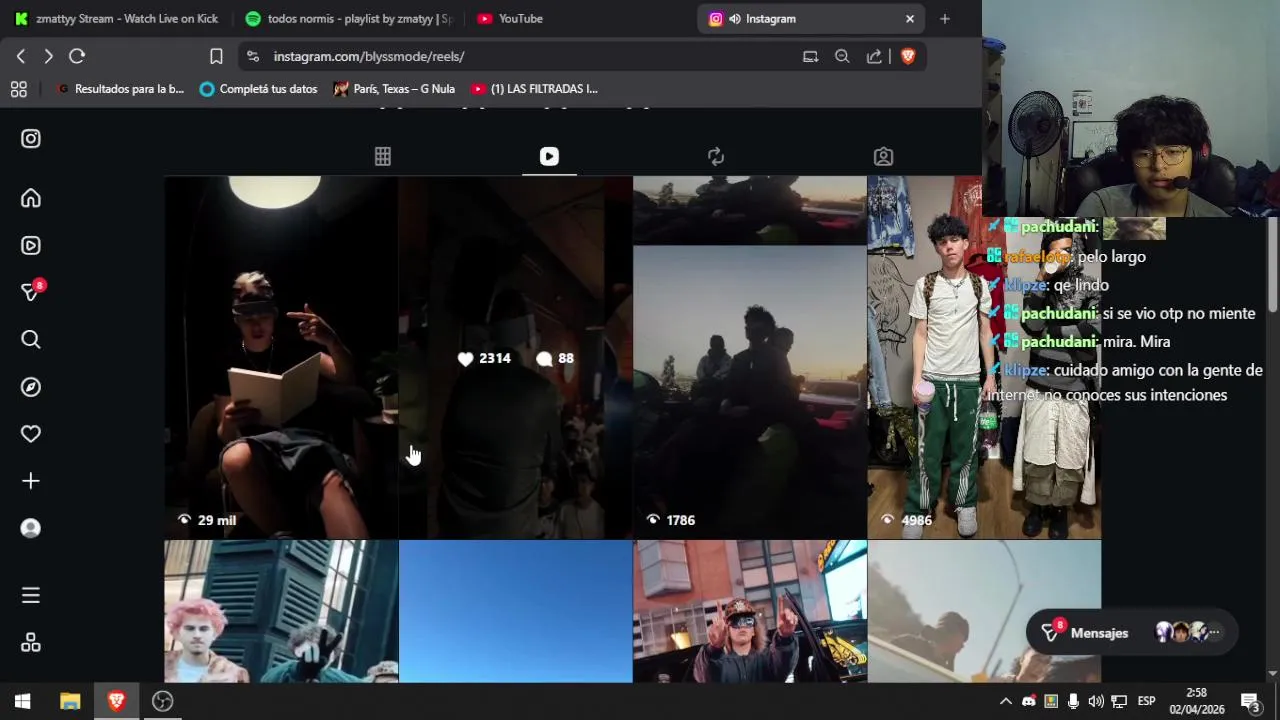Open the reel with 29 mil views
Image resolution: width=1280 pixels, height=720 pixels.
click(281, 357)
